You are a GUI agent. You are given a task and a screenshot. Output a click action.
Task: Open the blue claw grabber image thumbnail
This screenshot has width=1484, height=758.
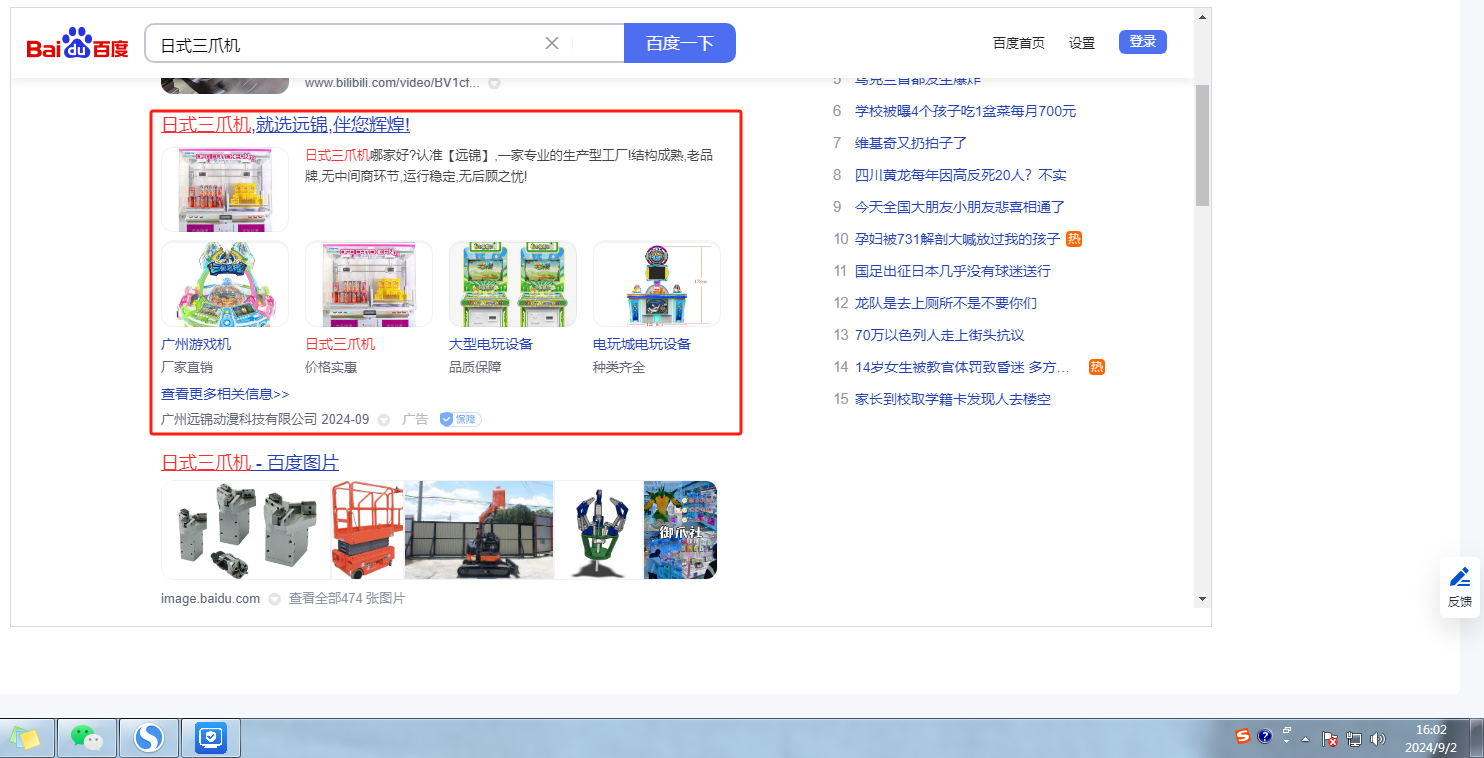click(x=599, y=530)
